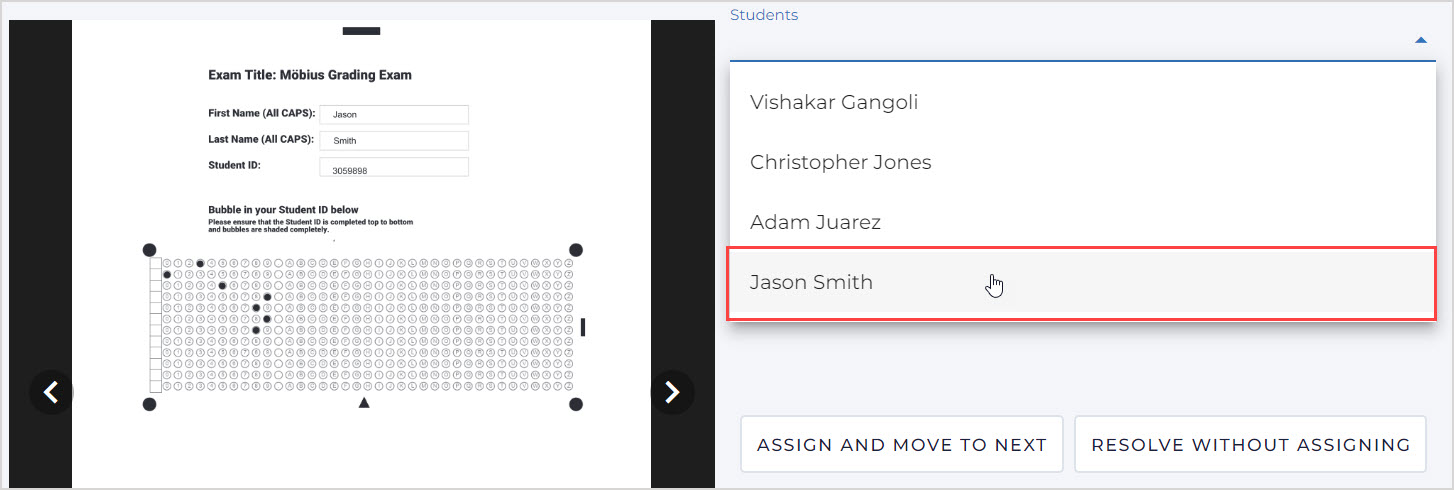
Task: Select Jason Smith from the student list
Action: coord(811,282)
